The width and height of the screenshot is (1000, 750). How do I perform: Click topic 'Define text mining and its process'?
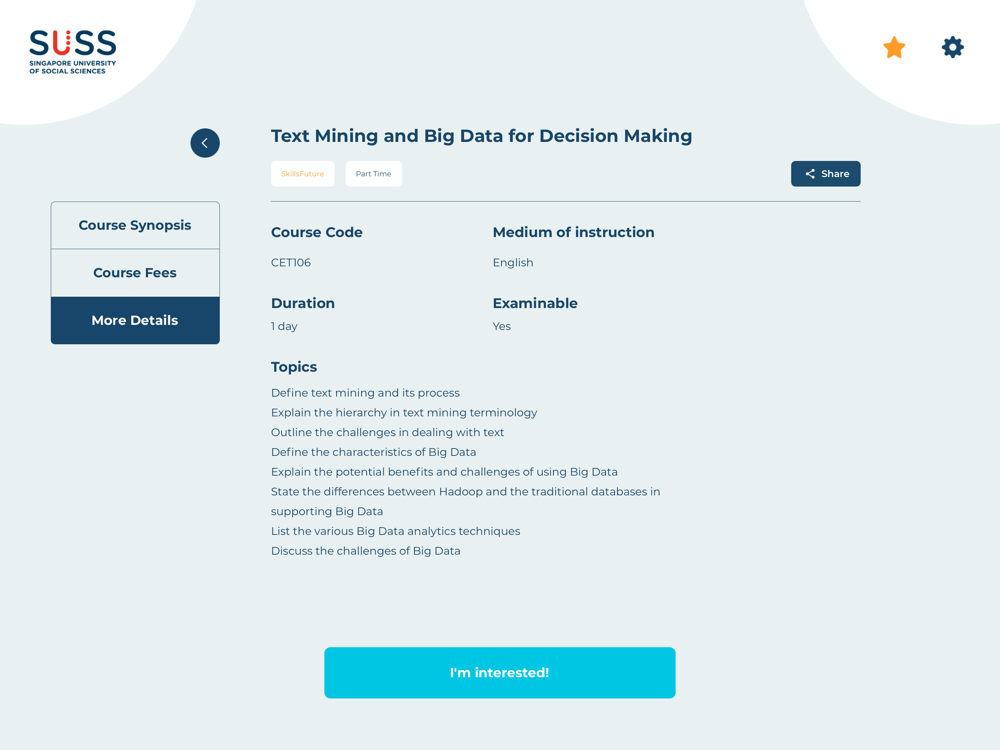365,393
